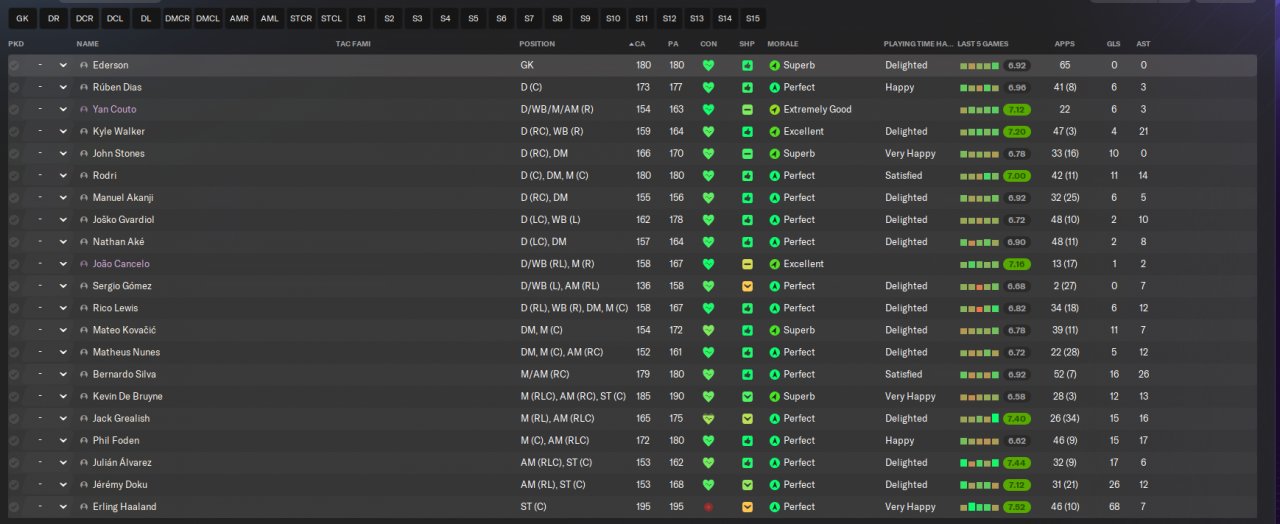Toggle the picked checkmark for Rodri
This screenshot has height=524, width=1280.
(x=14, y=175)
